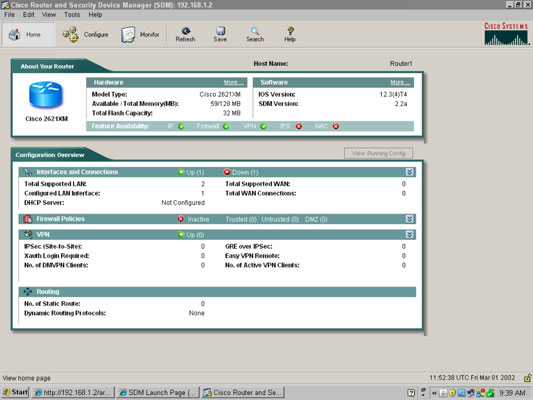Image resolution: width=533 pixels, height=400 pixels.
Task: Open Help from the toolbar
Action: coord(290,34)
